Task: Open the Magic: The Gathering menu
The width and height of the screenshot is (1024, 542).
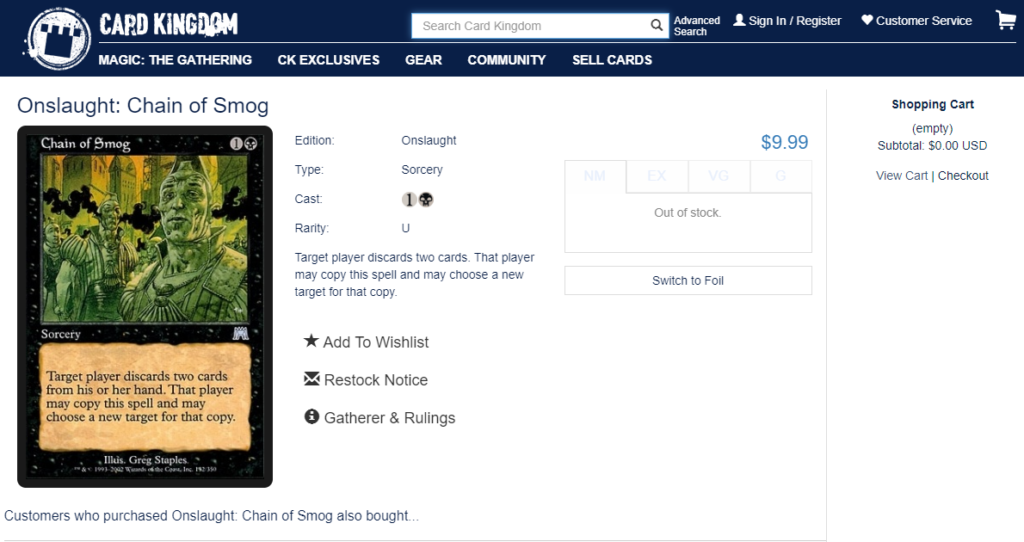Action: point(175,60)
